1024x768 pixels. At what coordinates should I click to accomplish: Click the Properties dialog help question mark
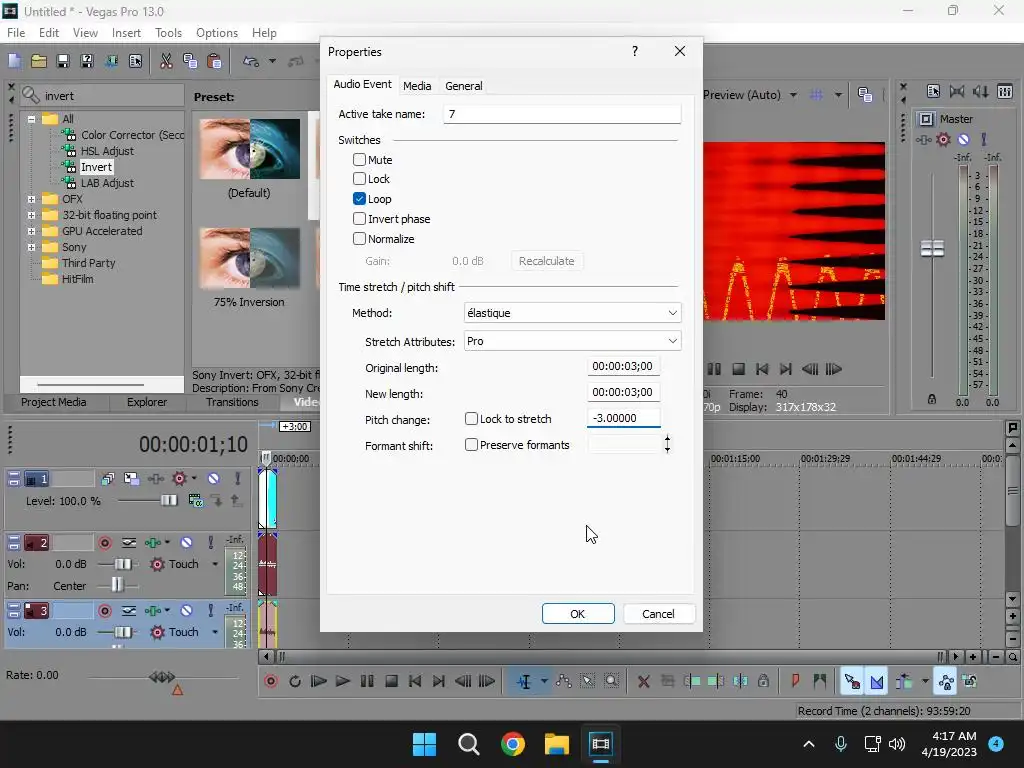click(x=635, y=51)
